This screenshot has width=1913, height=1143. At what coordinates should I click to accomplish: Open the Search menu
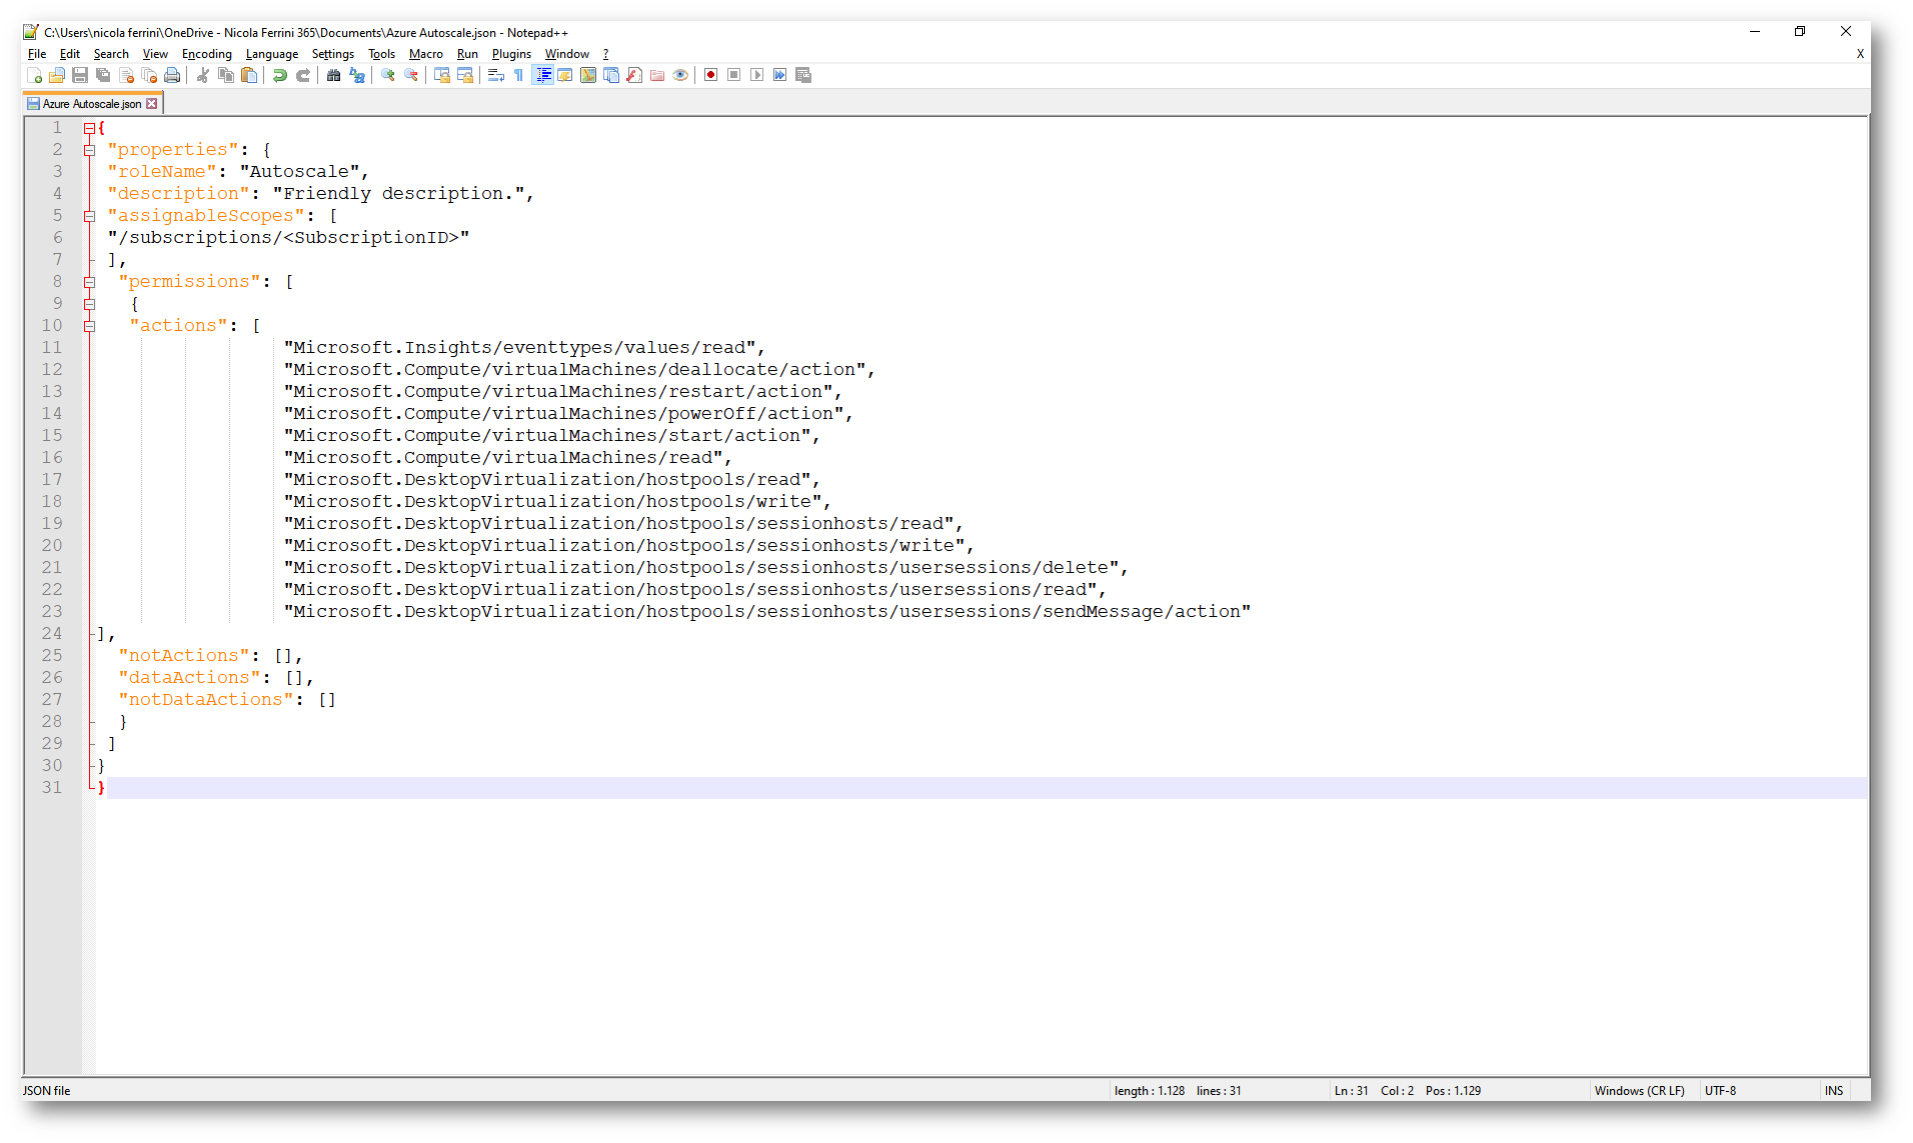pyautogui.click(x=111, y=54)
